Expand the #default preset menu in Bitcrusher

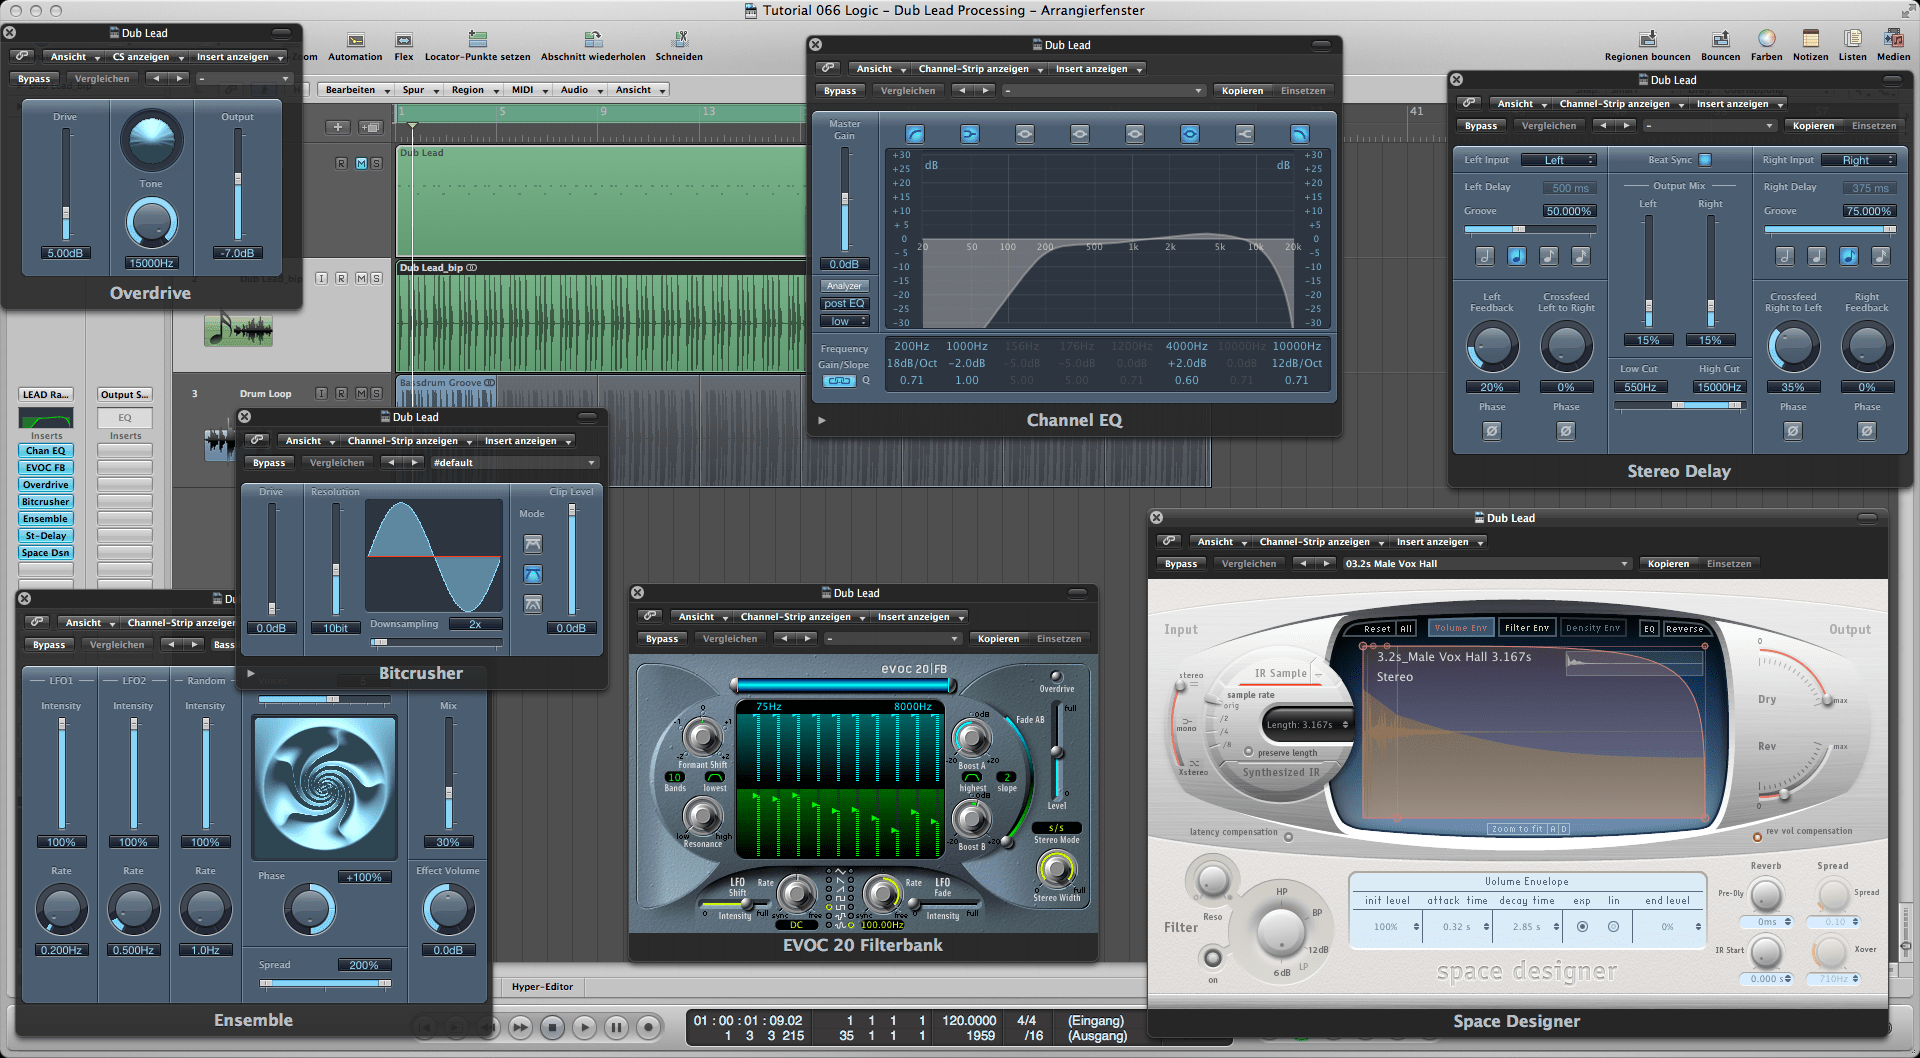514,463
